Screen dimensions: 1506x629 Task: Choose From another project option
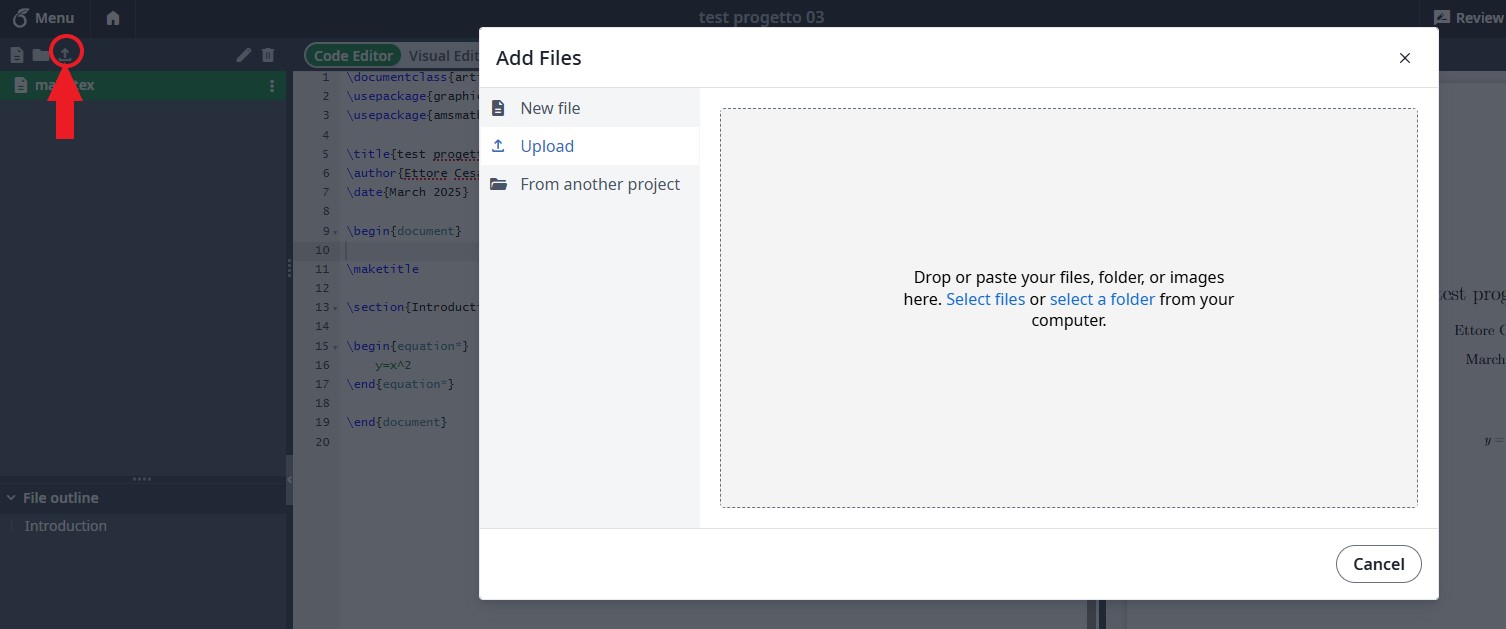click(589, 184)
